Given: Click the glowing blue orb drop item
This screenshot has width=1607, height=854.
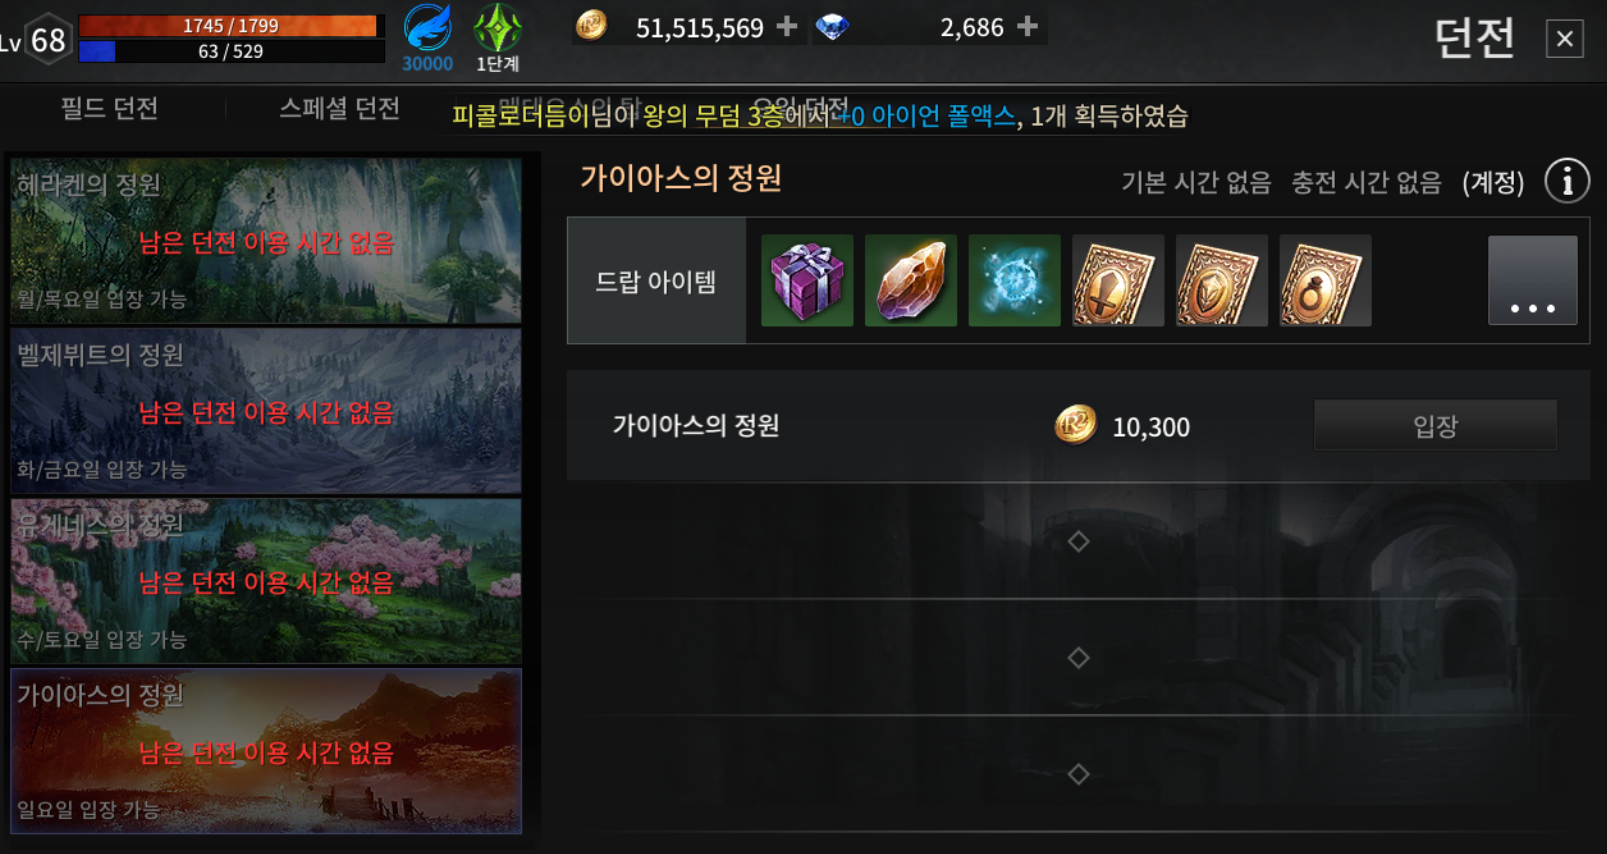Looking at the screenshot, I should pos(1014,281).
